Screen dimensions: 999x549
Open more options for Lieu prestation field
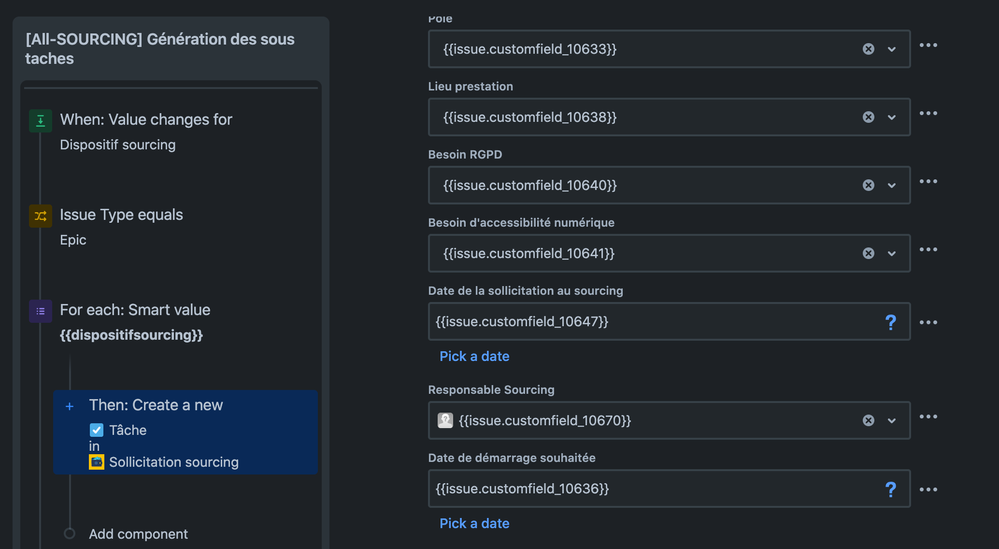[928, 114]
